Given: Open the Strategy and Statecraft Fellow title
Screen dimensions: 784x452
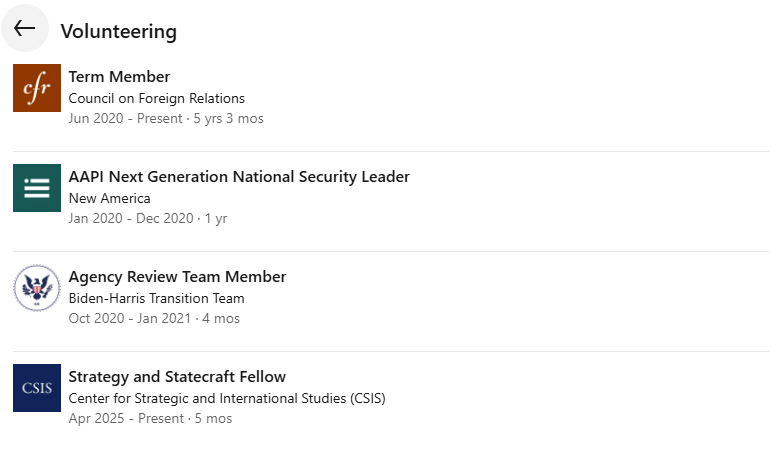Looking at the screenshot, I should [177, 377].
